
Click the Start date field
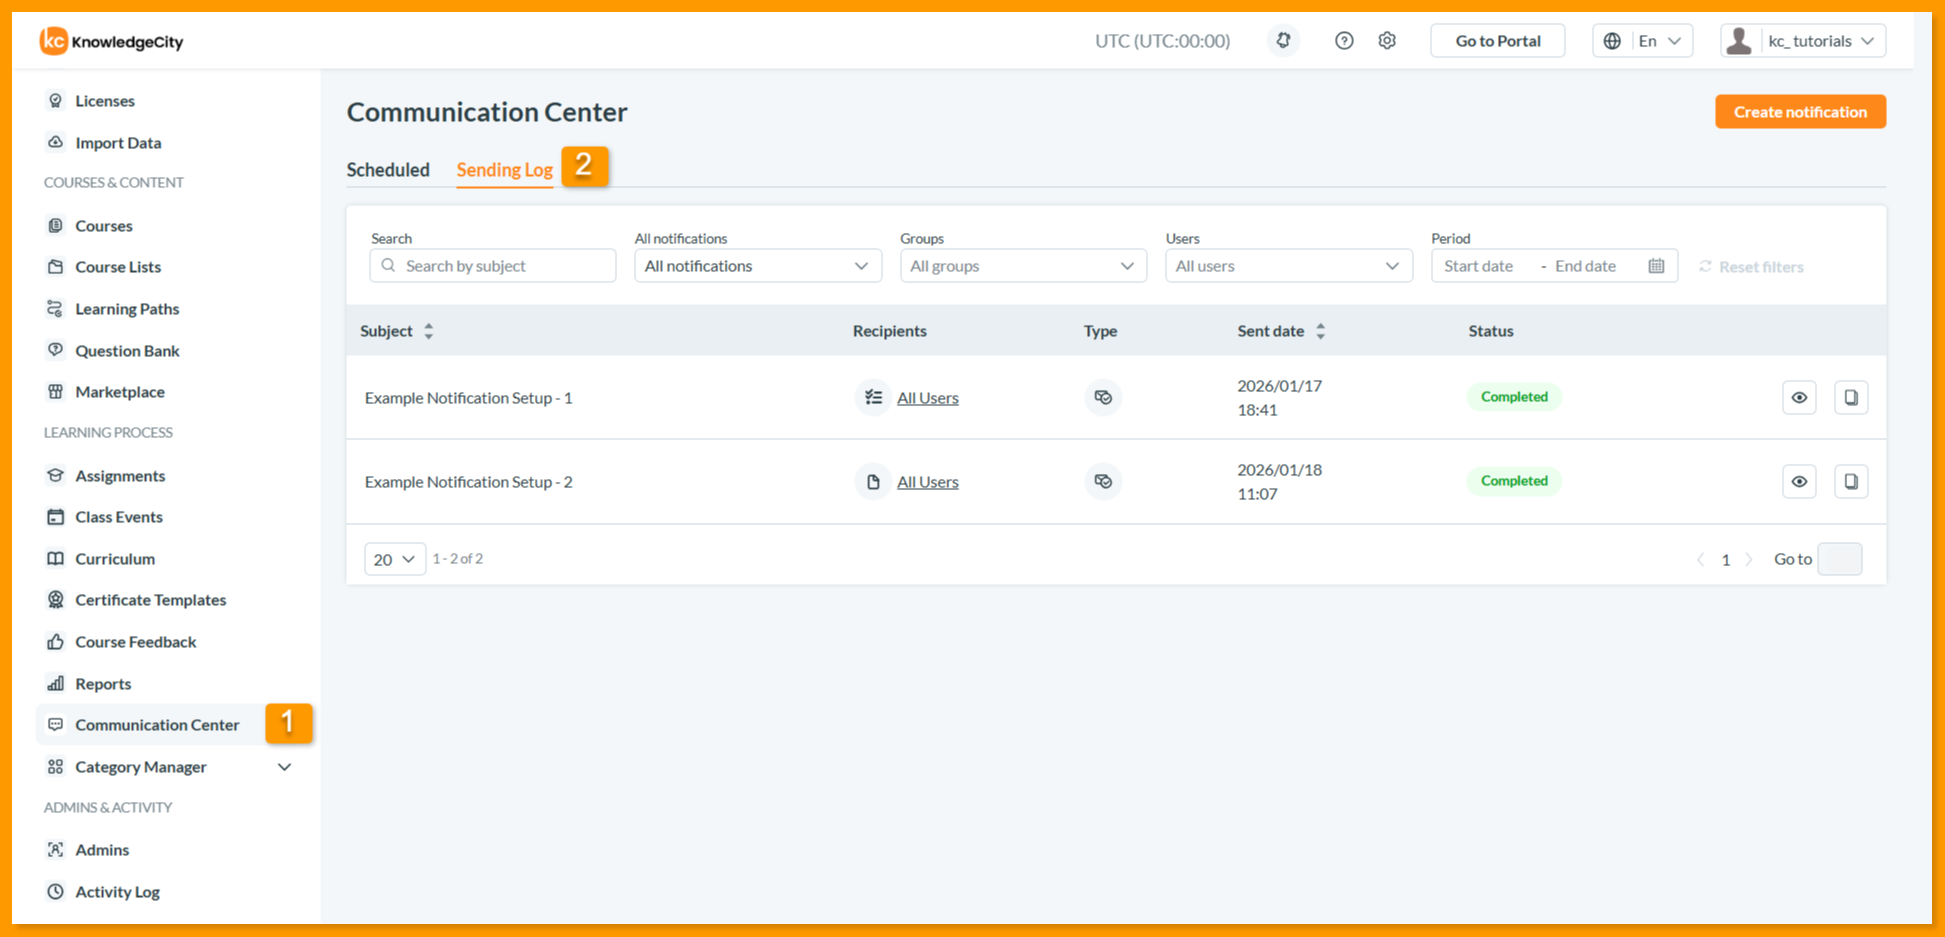click(x=1479, y=266)
